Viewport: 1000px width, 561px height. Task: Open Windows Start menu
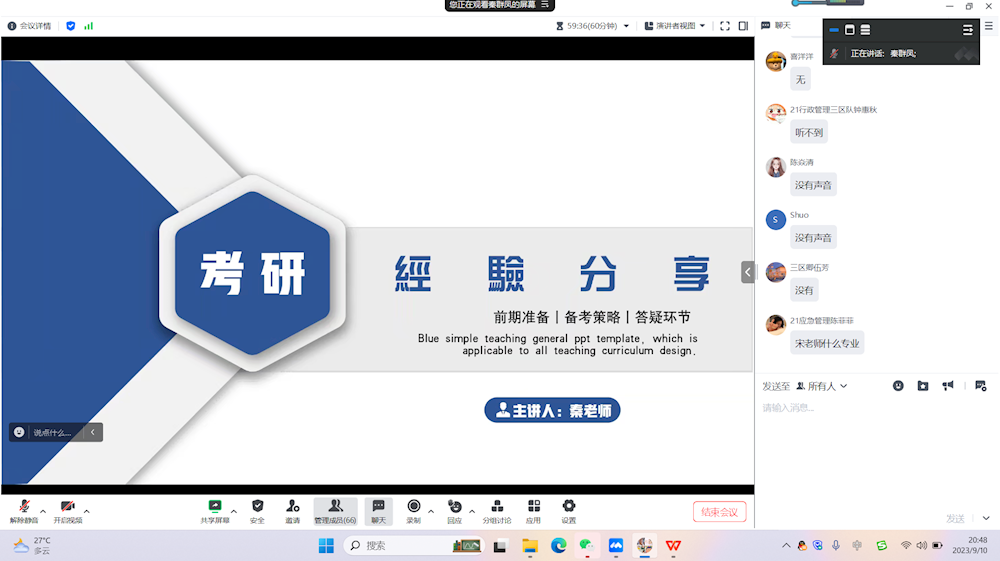(326, 546)
